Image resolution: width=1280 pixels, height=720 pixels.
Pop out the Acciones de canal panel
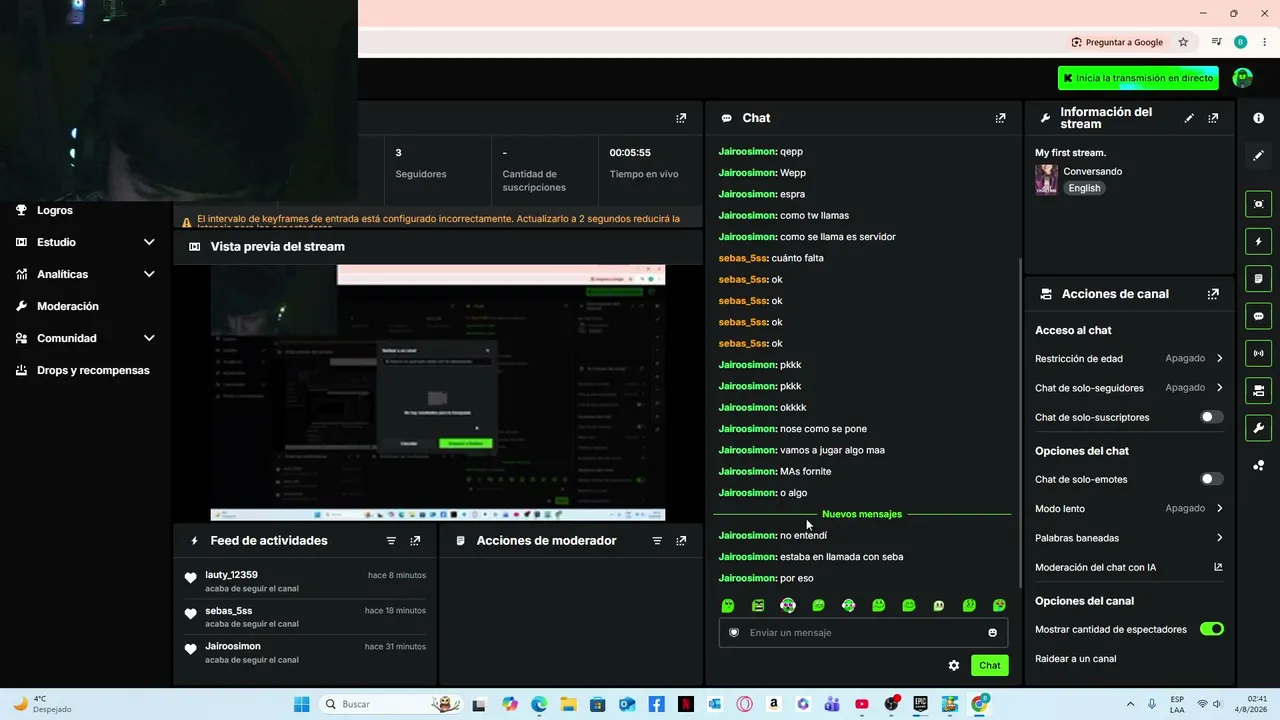pos(1213,294)
